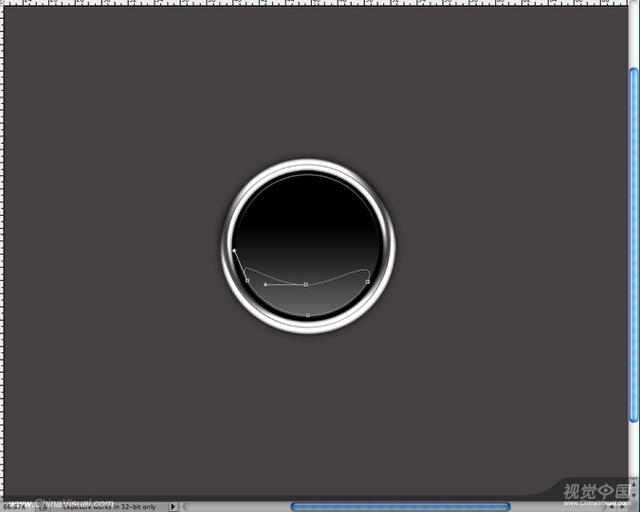Select the center anchor point on the curve
The height and width of the screenshot is (512, 640).
click(306, 285)
